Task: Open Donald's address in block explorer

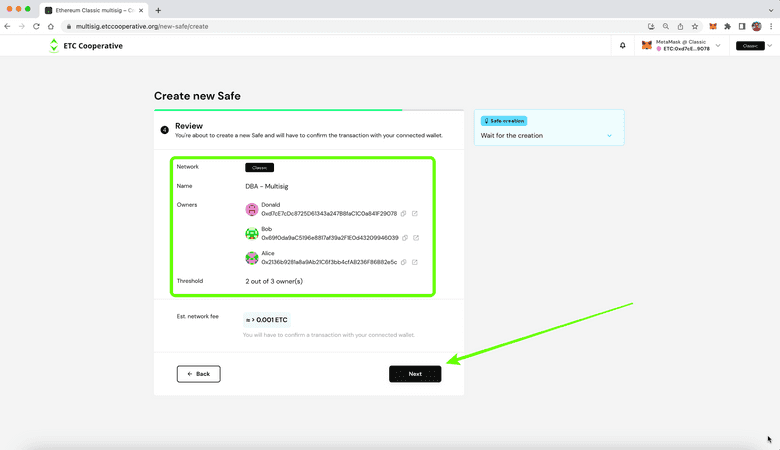Action: pos(416,213)
